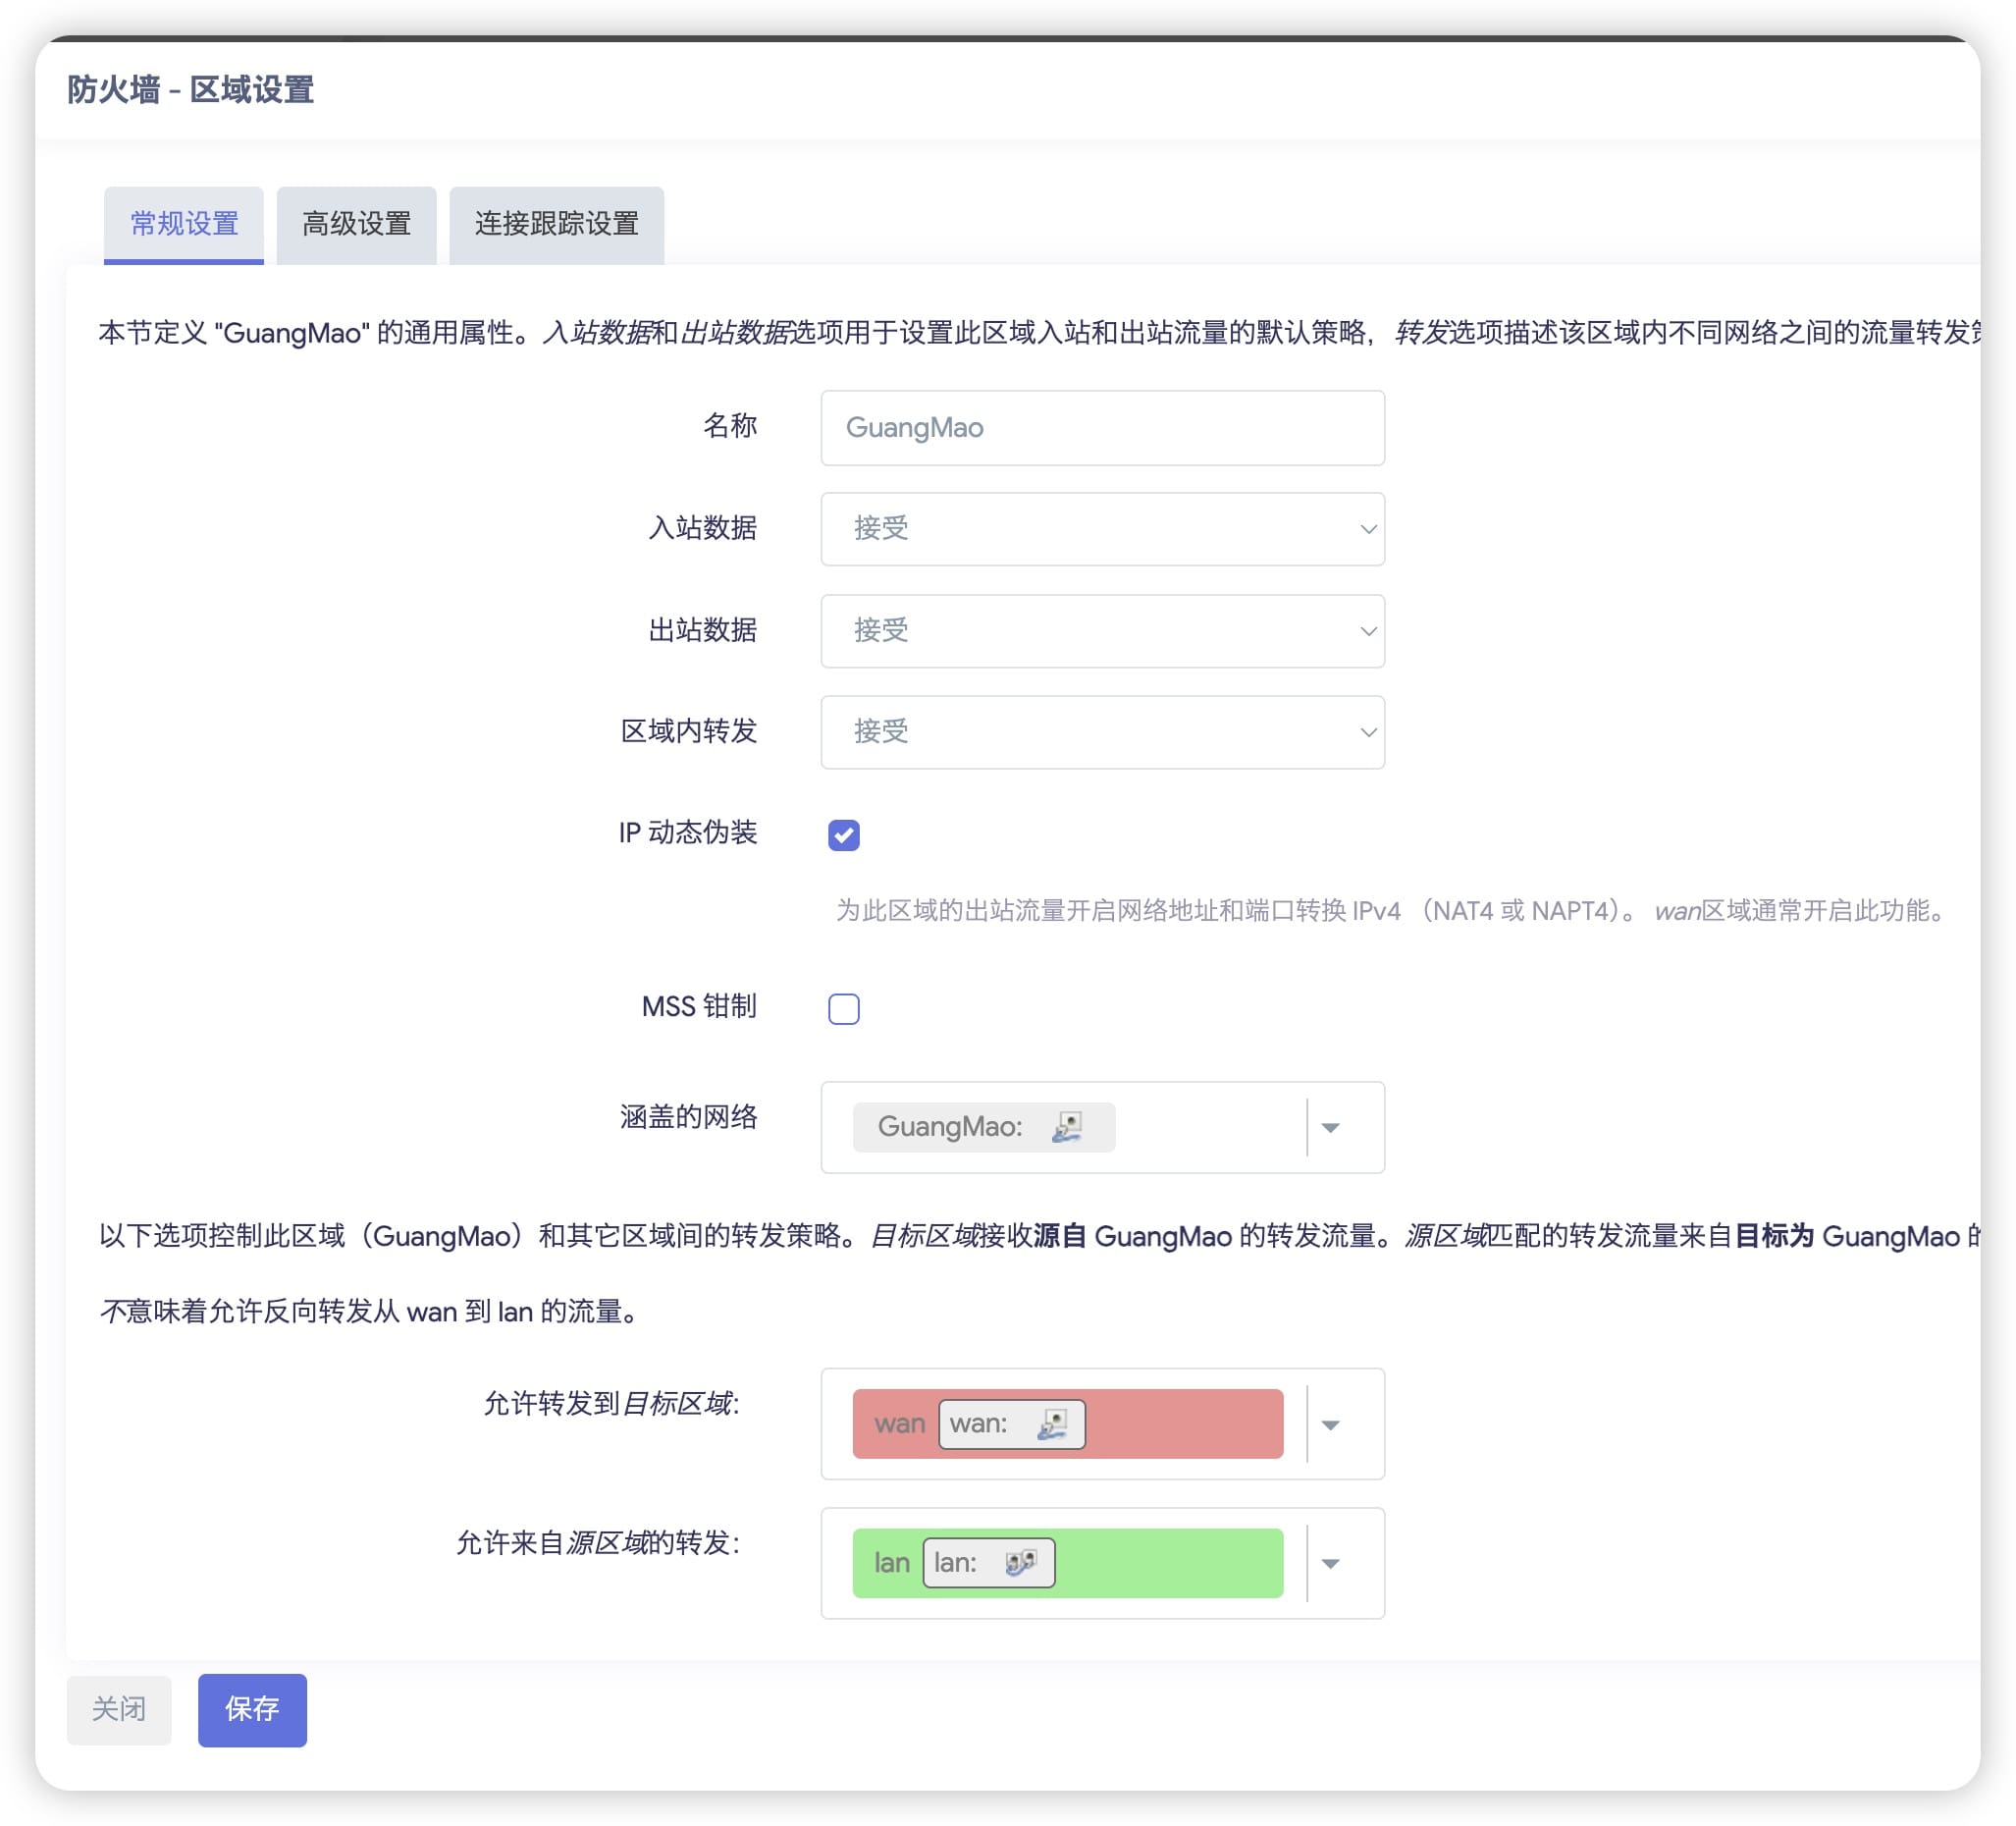Click the 保存 button to save settings
The width and height of the screenshot is (2016, 1826).
coord(251,1710)
